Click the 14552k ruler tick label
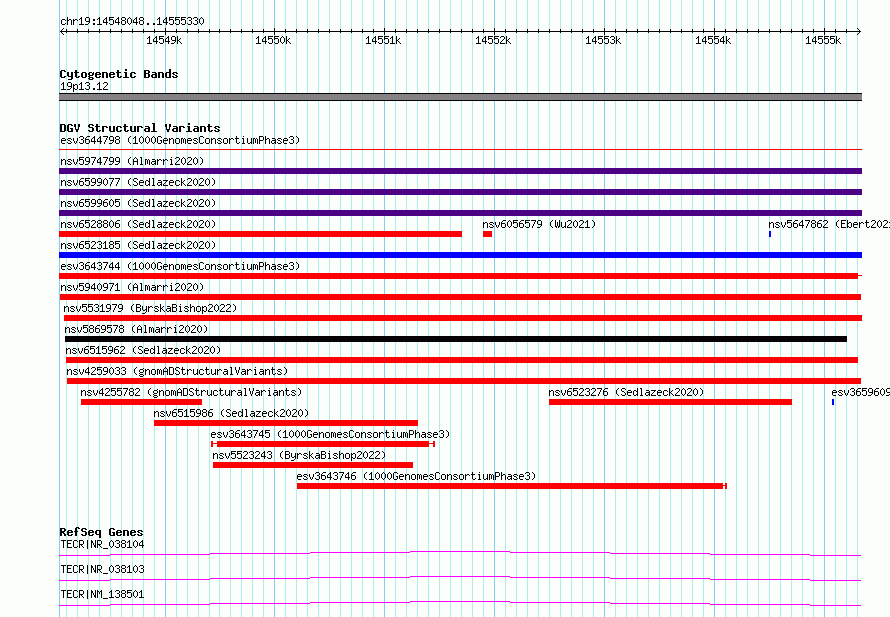Viewport: 890px width, 617px height. click(x=493, y=40)
